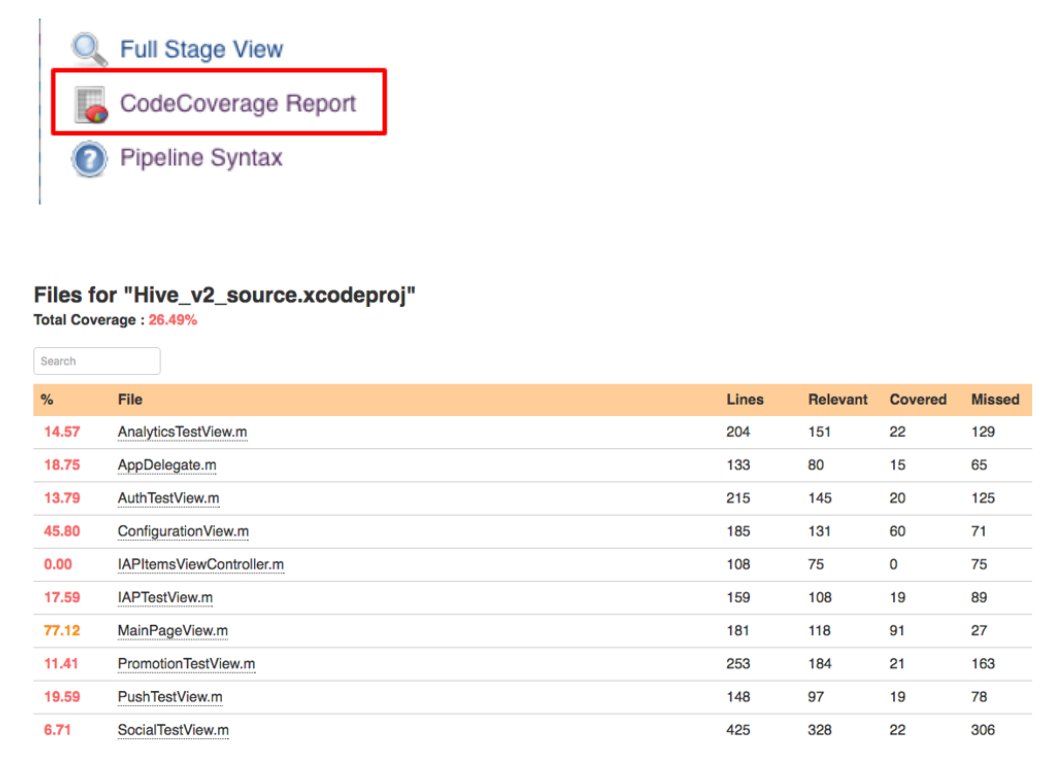
Task: Sort table by the % column header
Action: coord(47,399)
